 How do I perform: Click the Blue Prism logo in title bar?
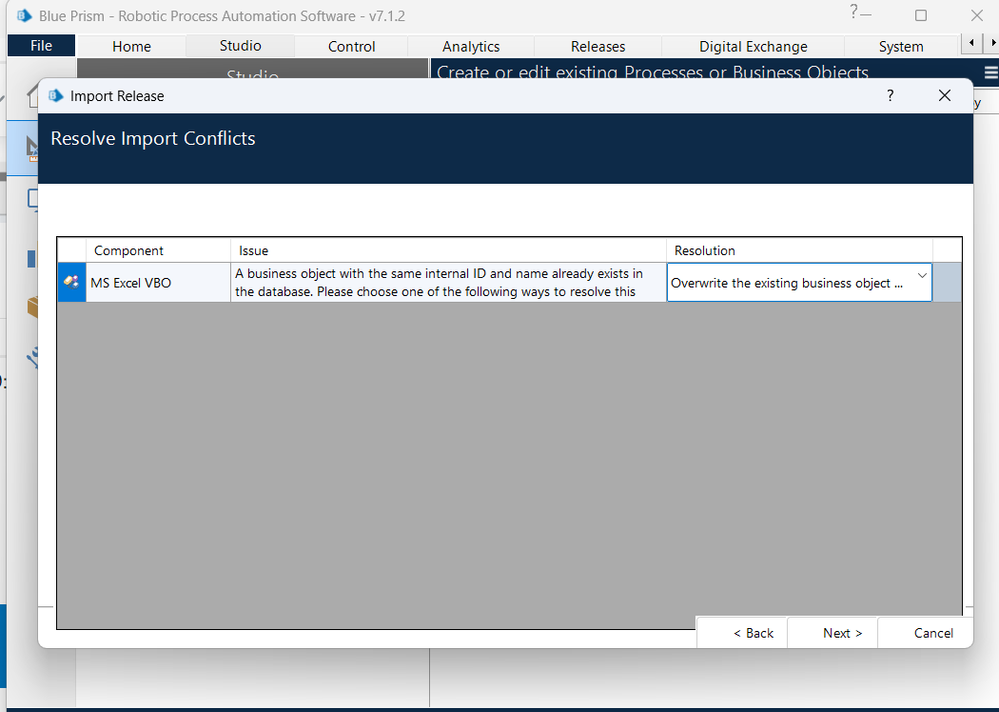coord(24,16)
